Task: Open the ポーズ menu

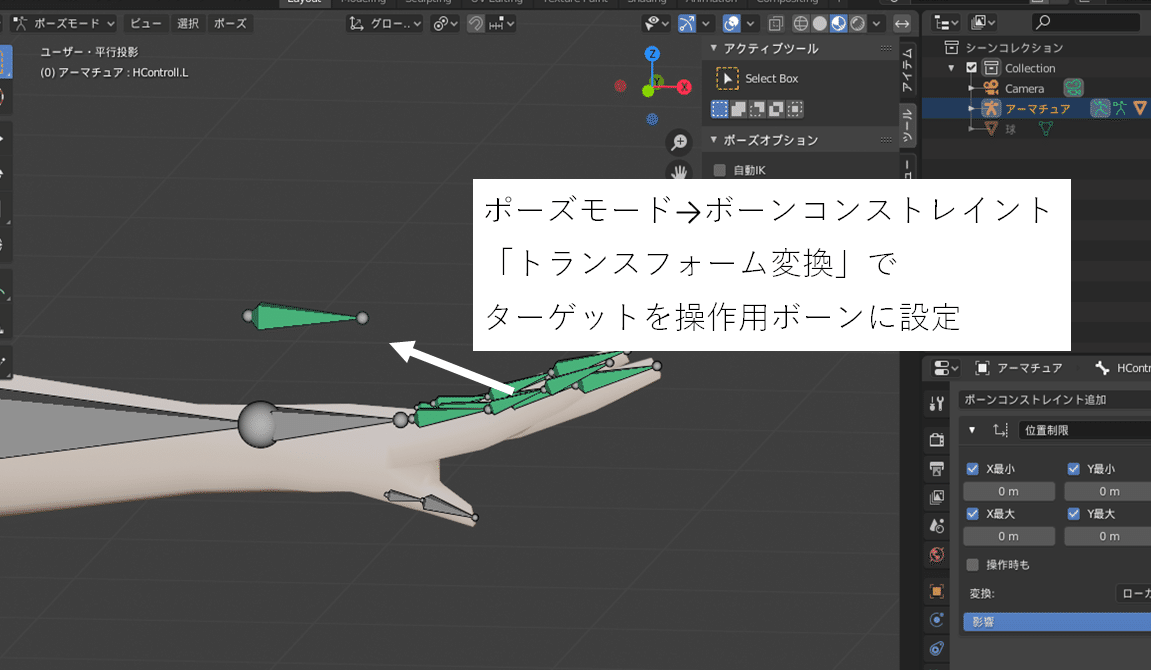Action: coord(230,23)
